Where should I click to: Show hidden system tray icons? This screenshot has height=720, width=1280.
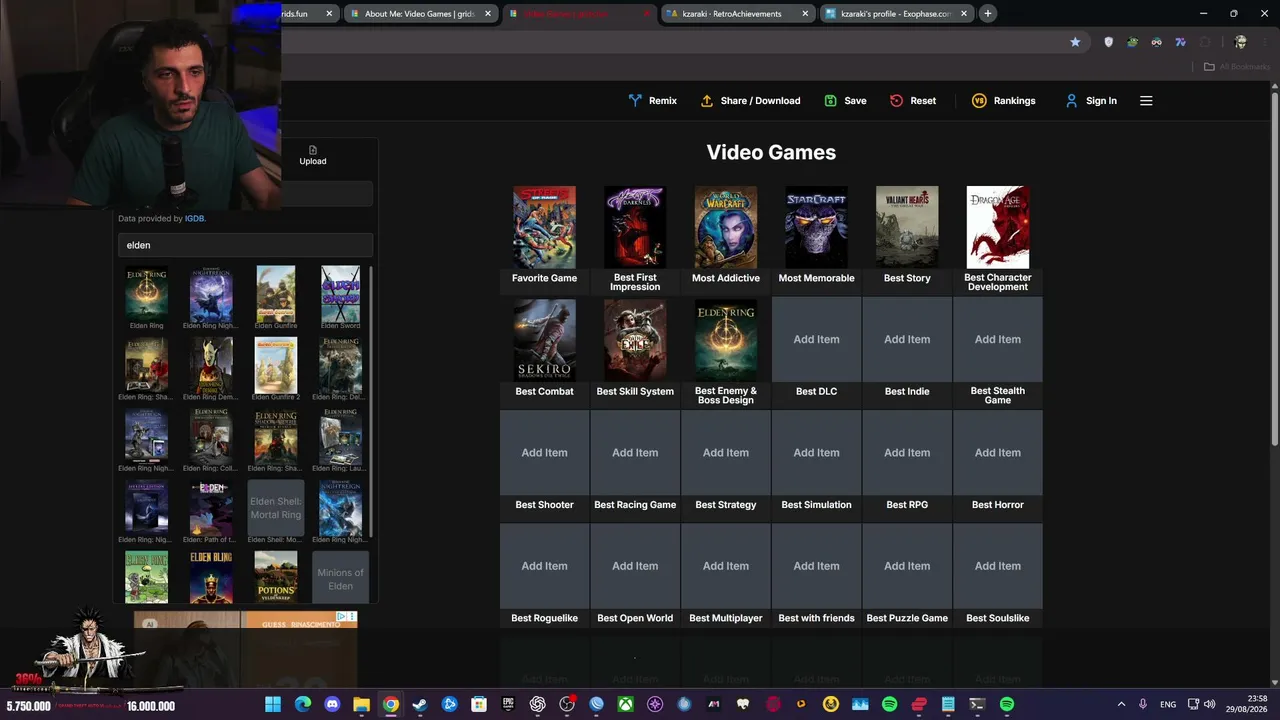[x=1121, y=704]
